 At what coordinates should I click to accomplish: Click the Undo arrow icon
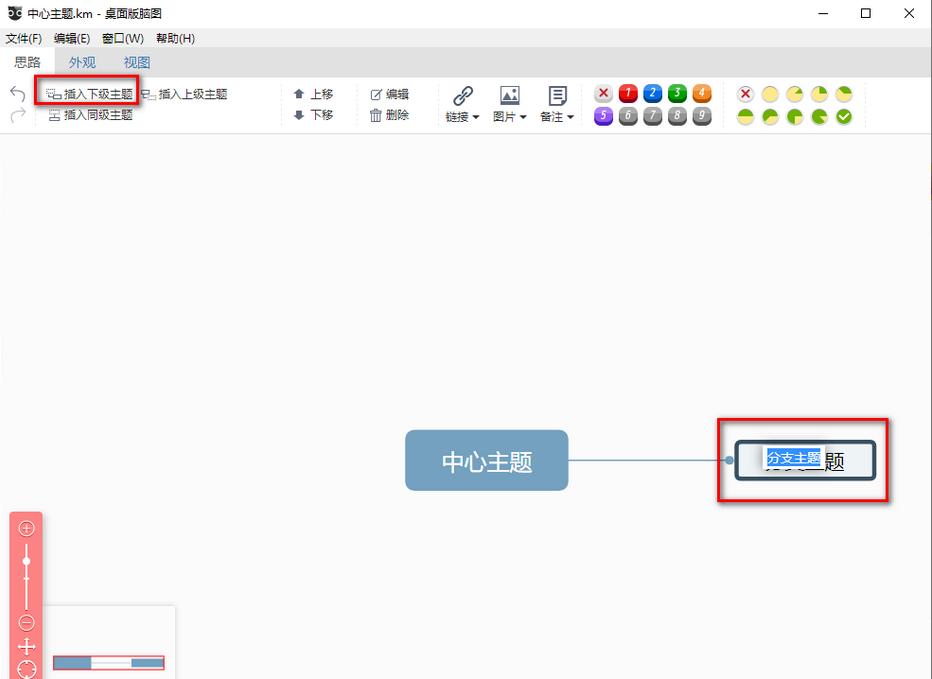[x=17, y=93]
